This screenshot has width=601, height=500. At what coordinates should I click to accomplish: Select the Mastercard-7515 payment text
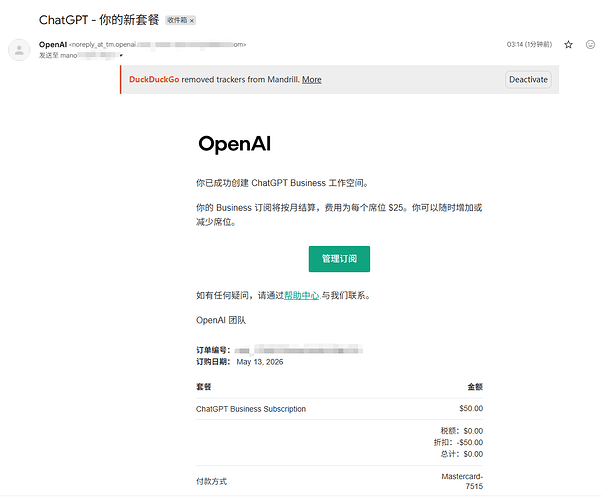462,482
